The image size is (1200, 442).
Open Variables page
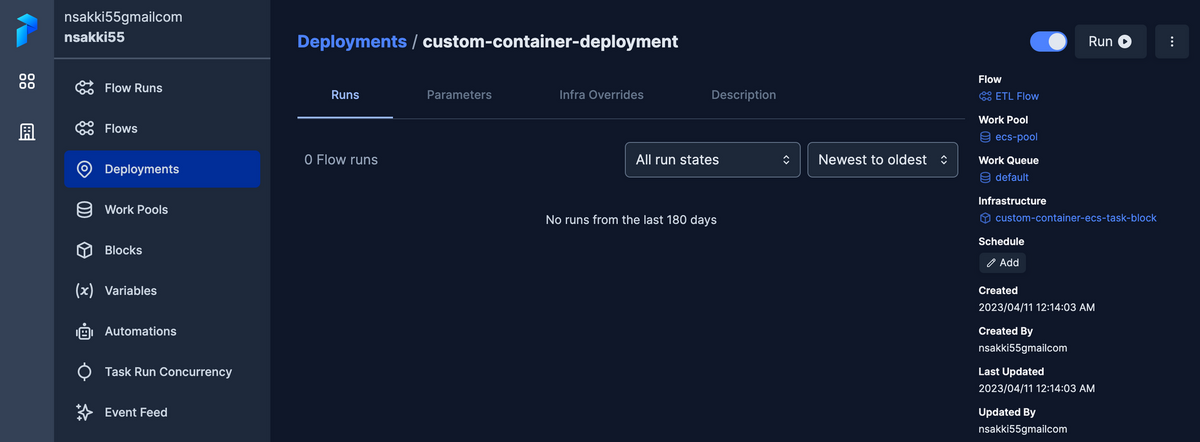130,291
